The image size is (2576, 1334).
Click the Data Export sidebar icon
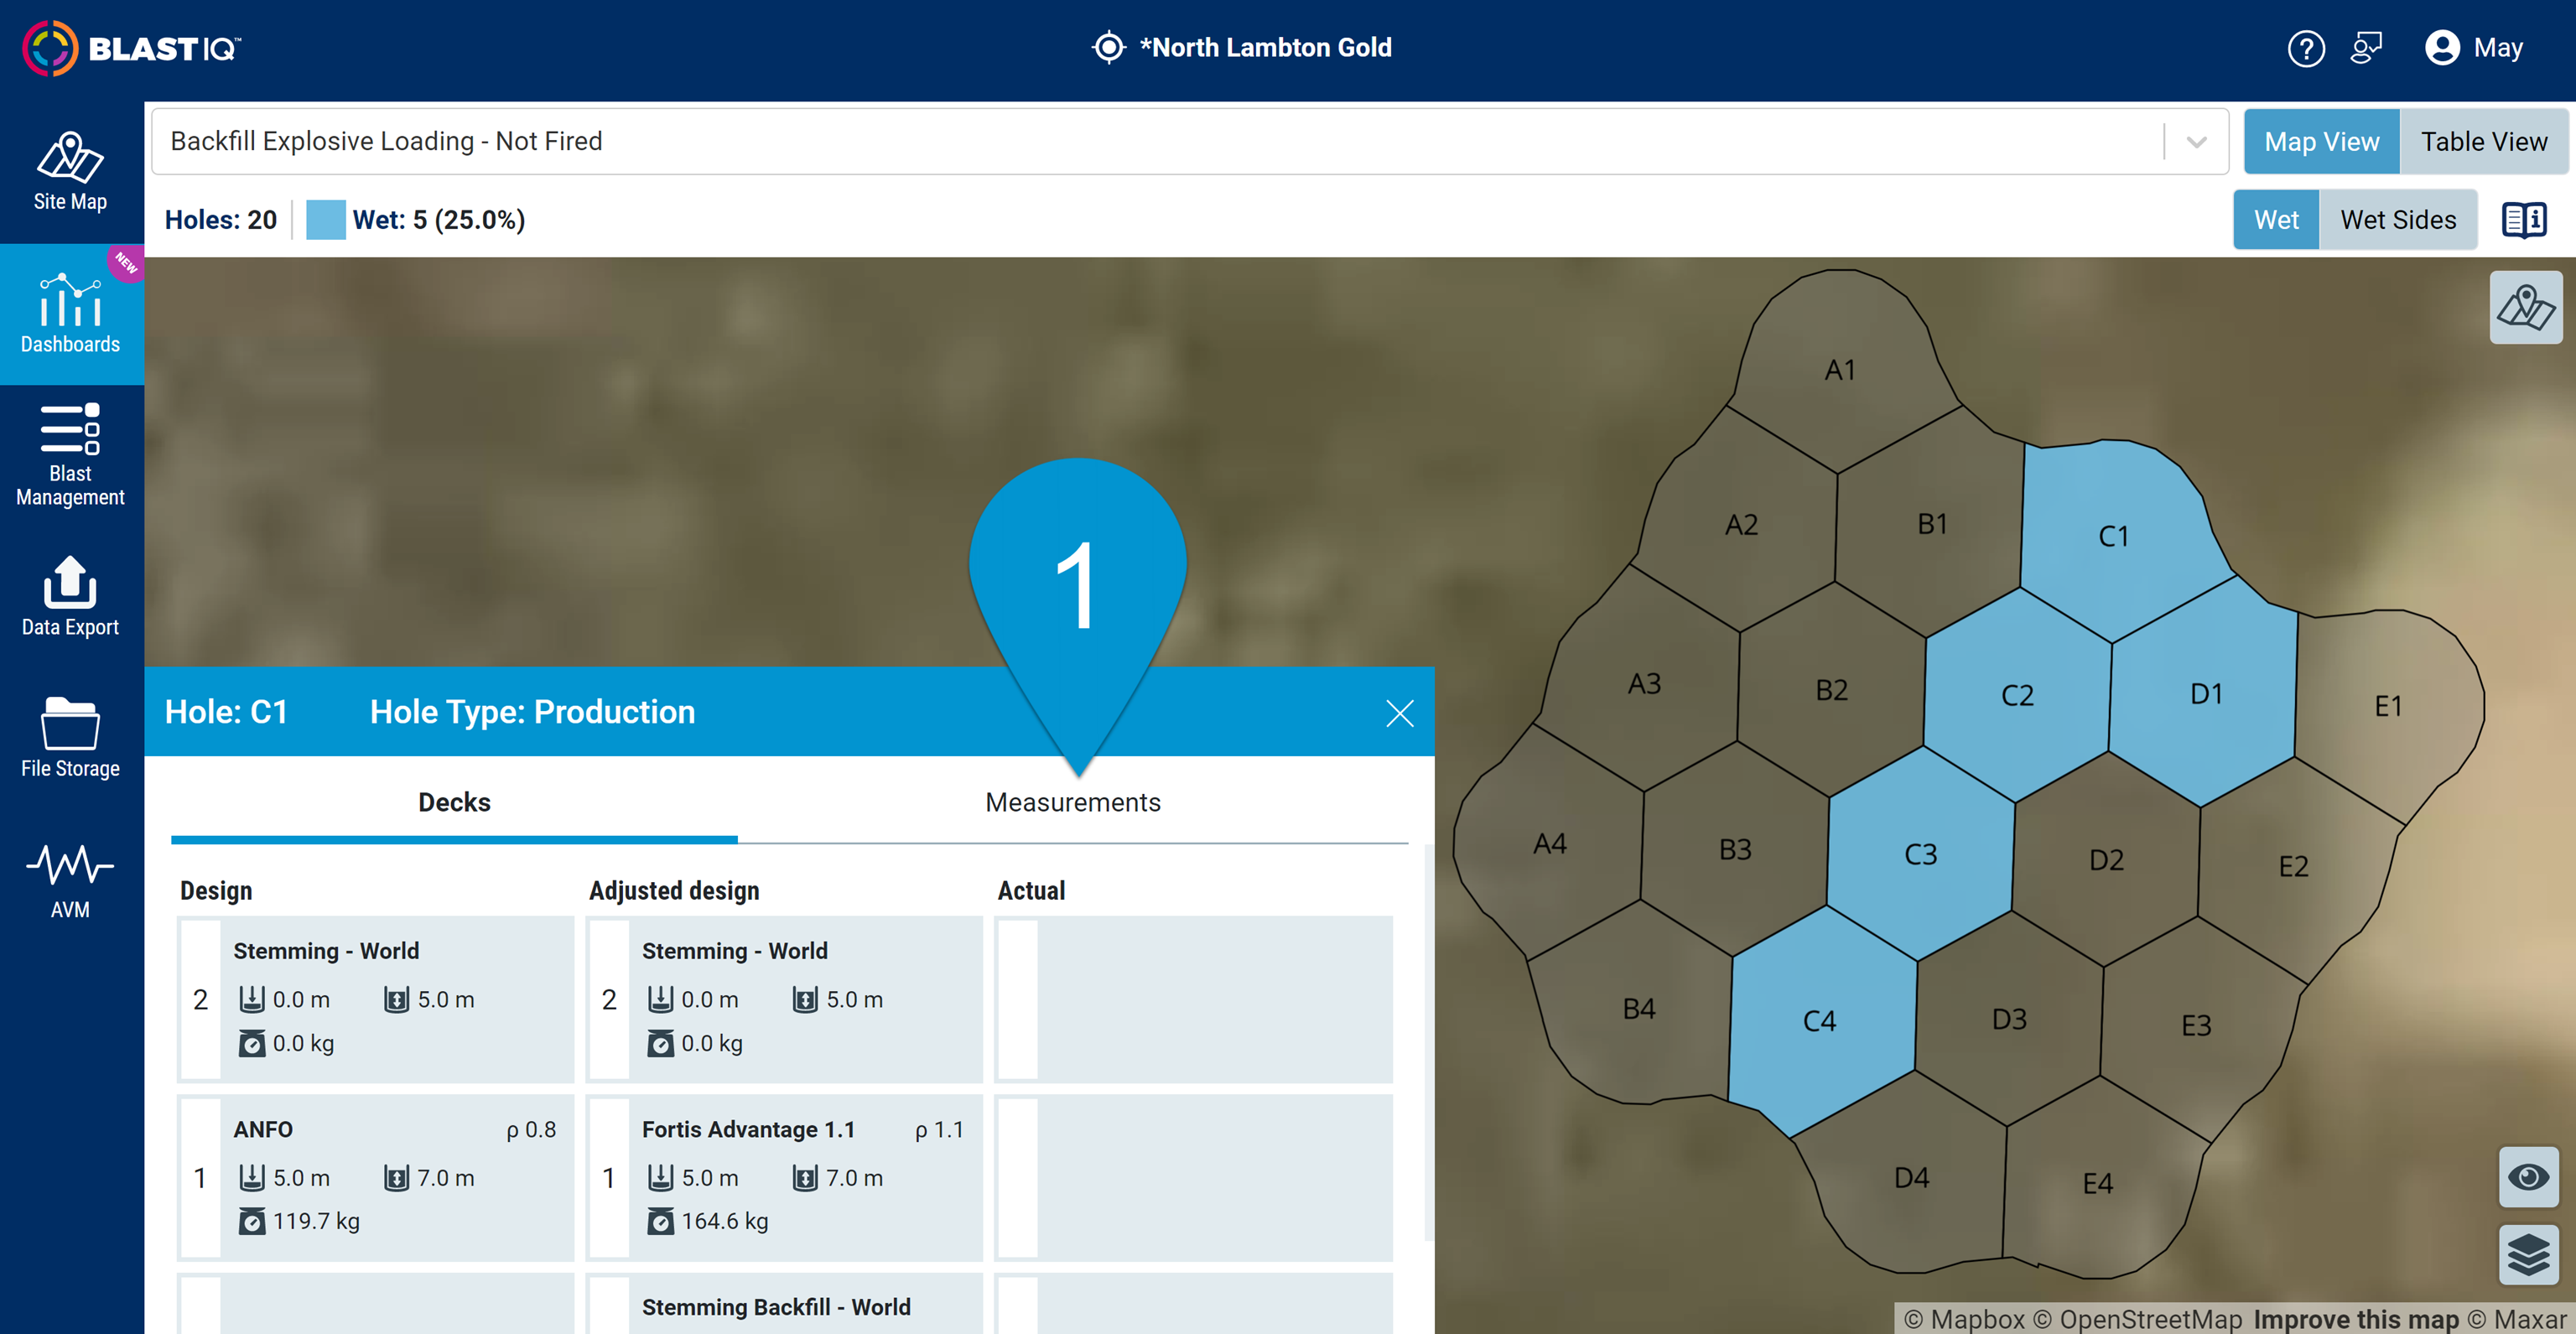coord(70,597)
